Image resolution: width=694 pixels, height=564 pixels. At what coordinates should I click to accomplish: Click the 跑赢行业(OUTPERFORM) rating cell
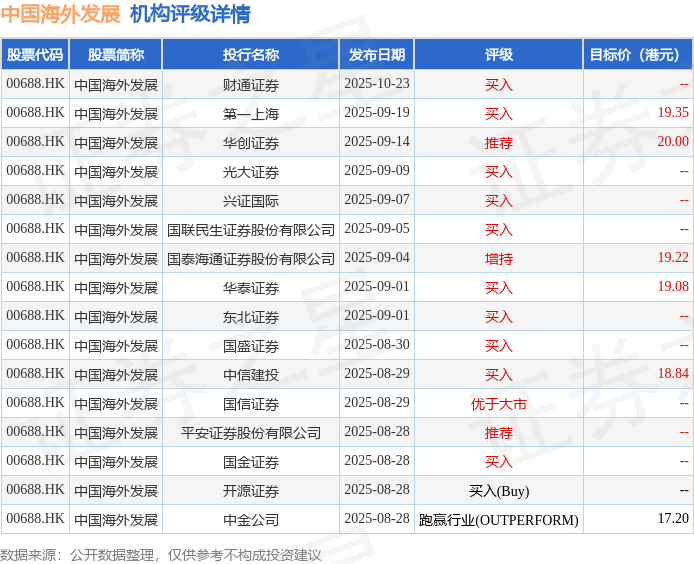[499, 520]
